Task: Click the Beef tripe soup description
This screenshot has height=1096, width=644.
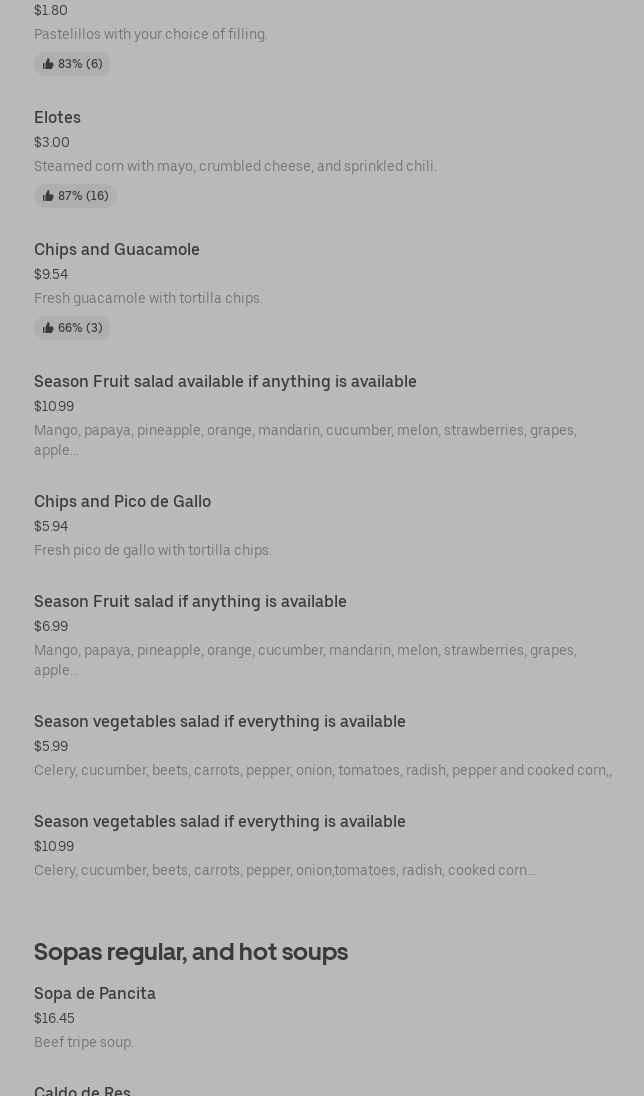Action: (84, 1042)
